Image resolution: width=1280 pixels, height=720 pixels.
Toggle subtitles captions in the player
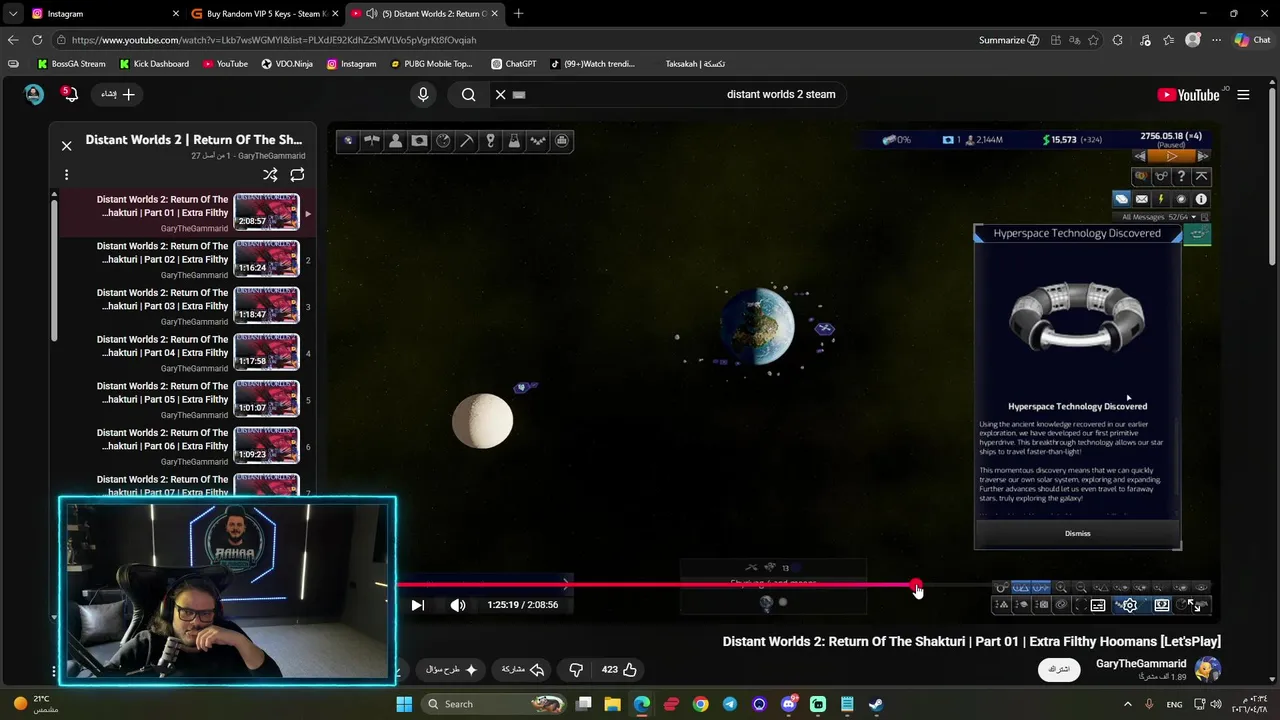[1098, 605]
